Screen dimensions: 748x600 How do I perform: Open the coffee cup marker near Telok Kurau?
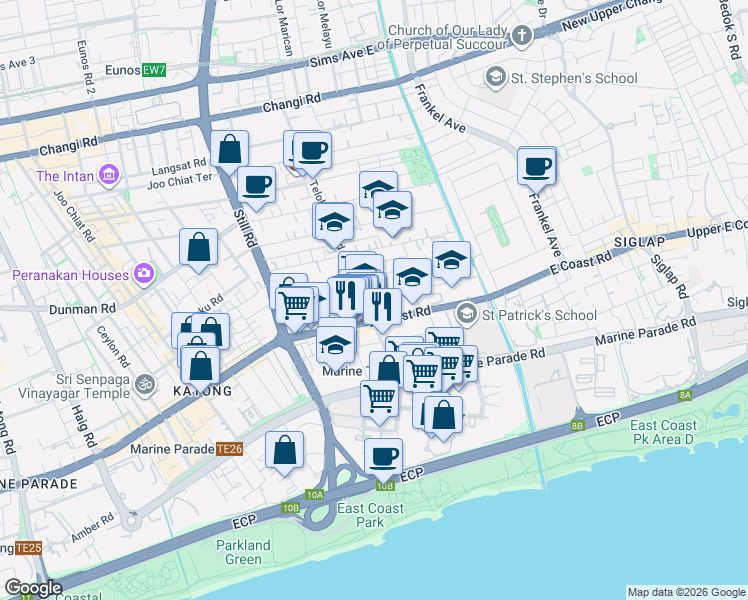click(x=312, y=152)
